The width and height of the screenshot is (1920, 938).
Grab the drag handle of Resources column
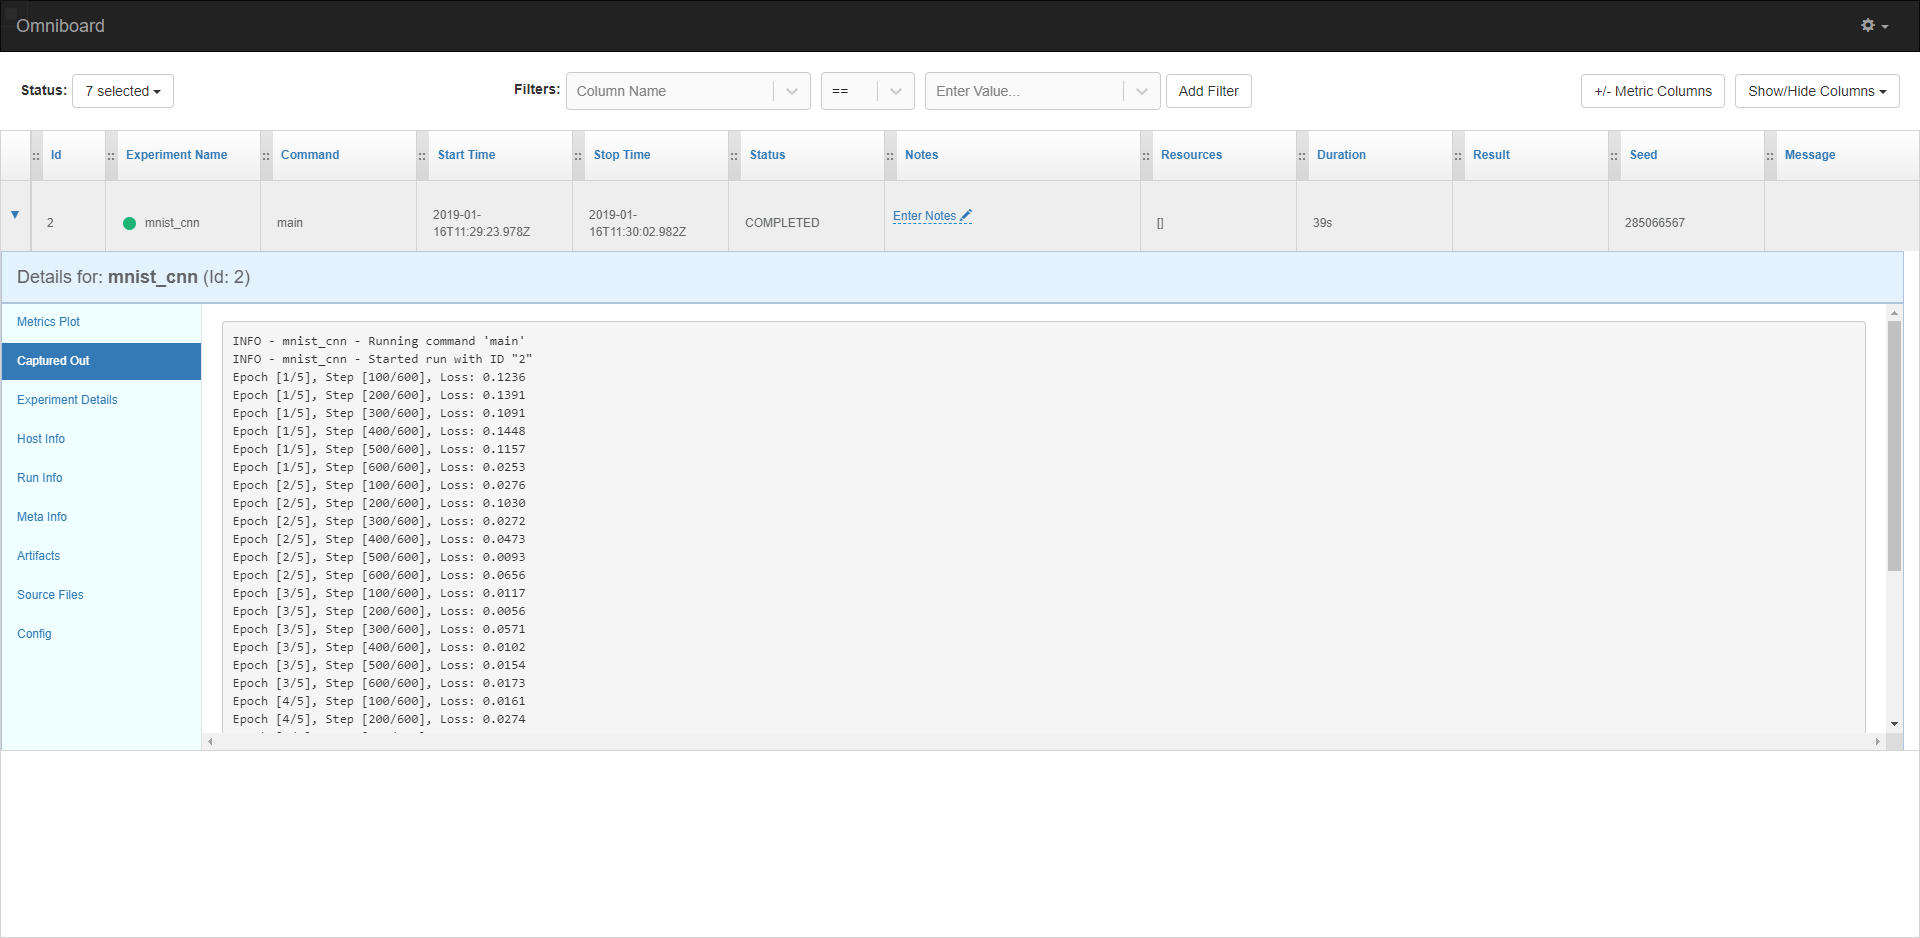[1146, 156]
